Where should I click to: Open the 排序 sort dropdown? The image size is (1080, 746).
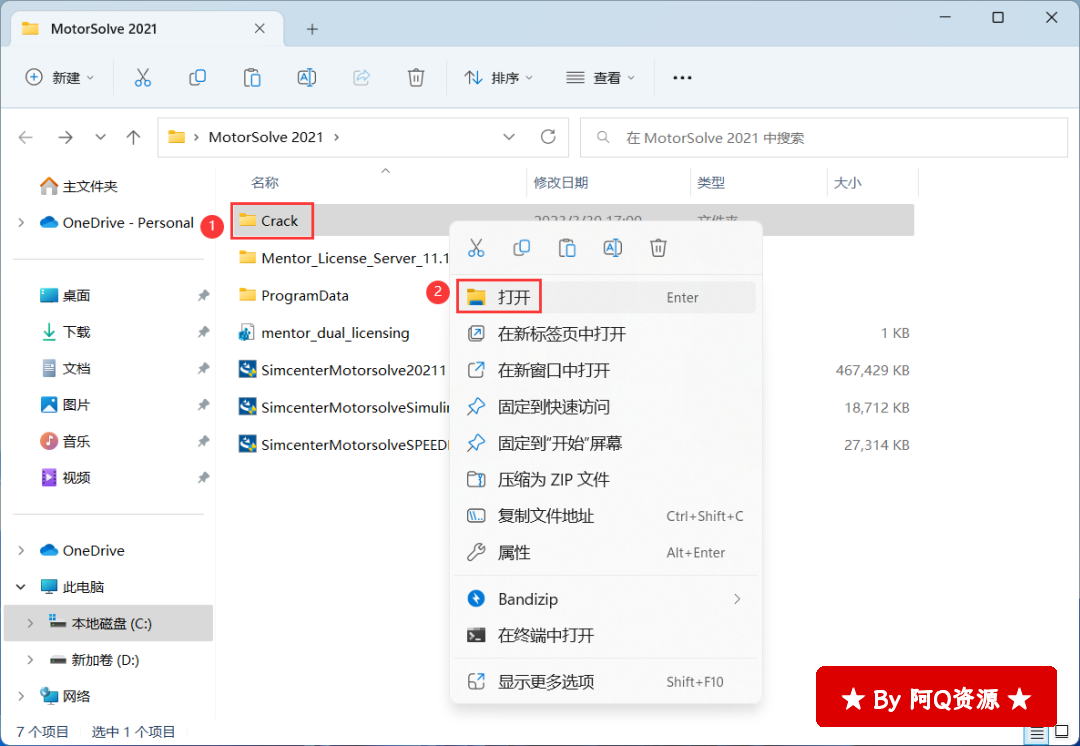click(499, 77)
